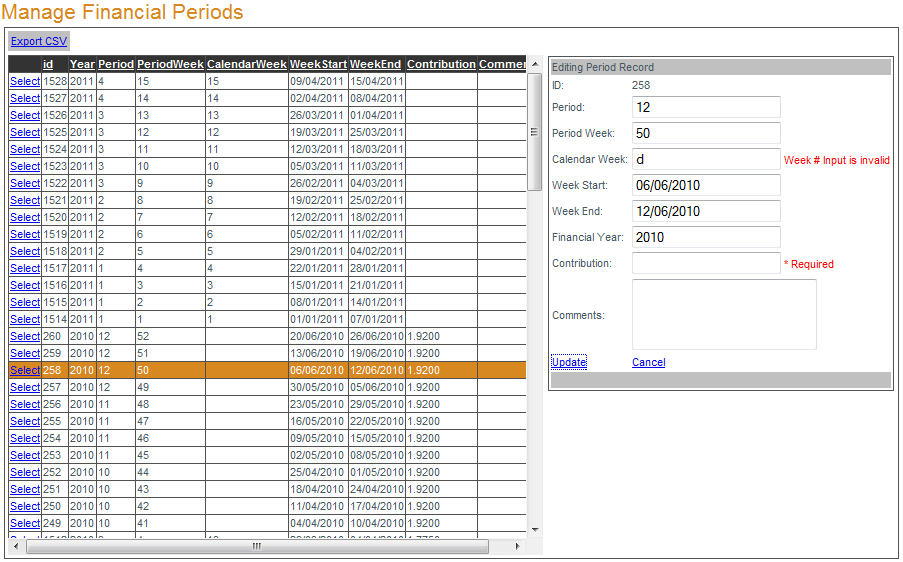Viewport: 903px width, 562px height.
Task: Click into the Calendar Week input field
Action: coord(706,159)
